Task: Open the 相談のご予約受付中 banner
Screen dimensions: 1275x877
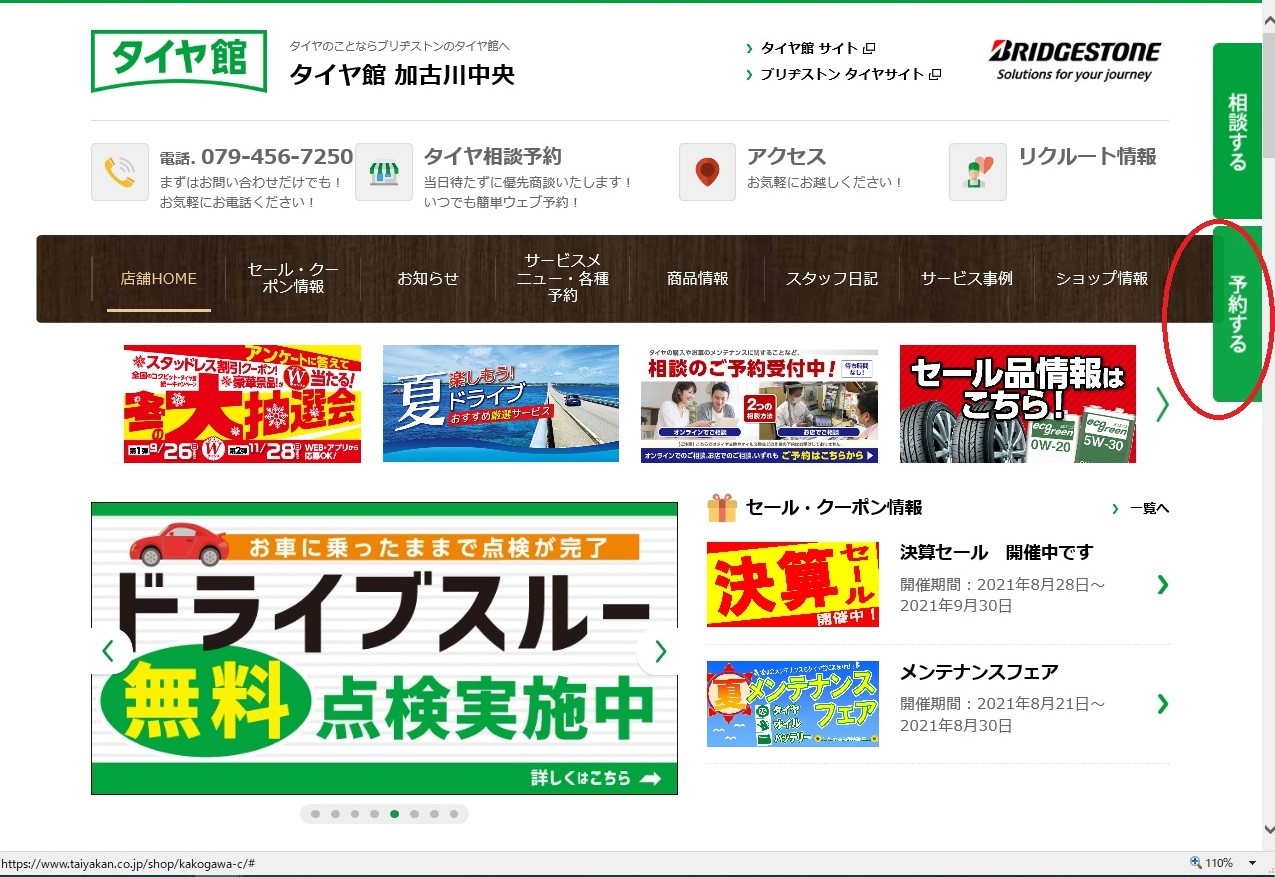Action: [x=760, y=404]
